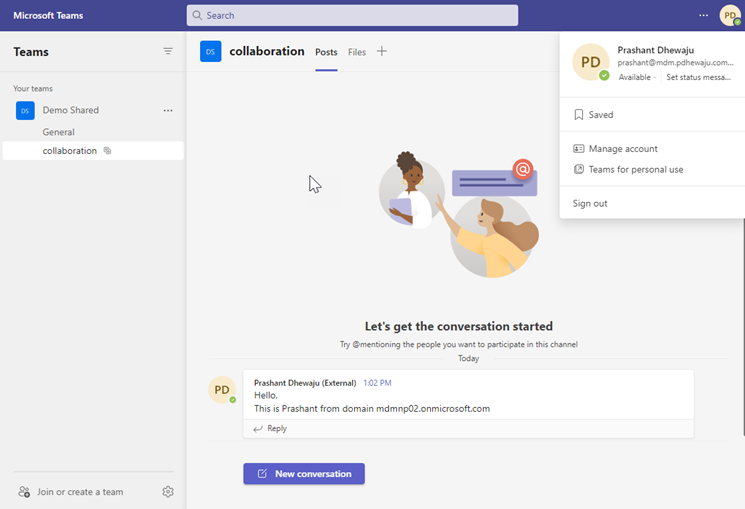Image resolution: width=745 pixels, height=509 pixels.
Task: Open Settings and more ellipsis in header
Action: click(x=703, y=15)
